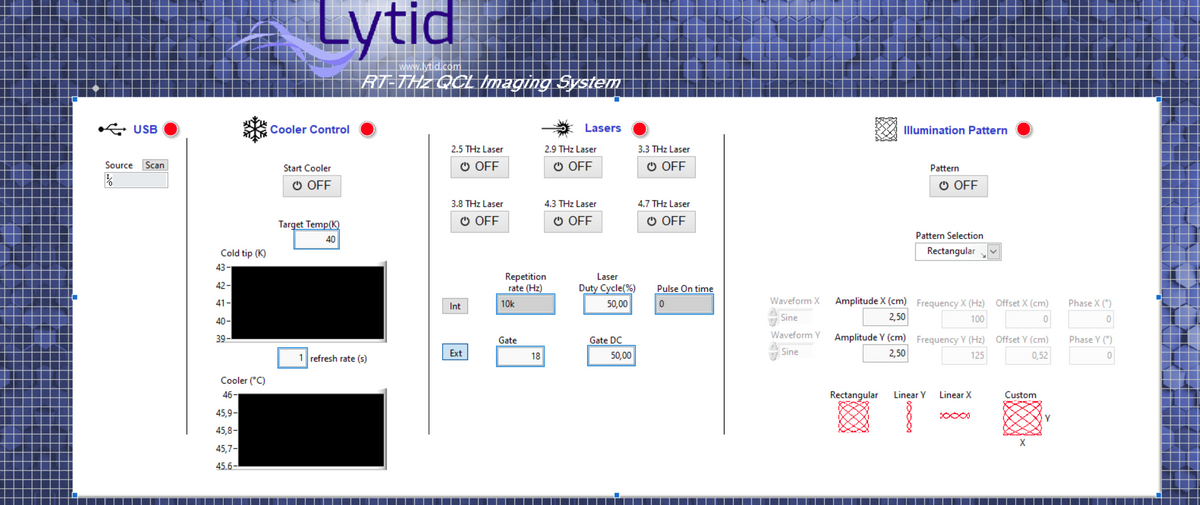The image size is (1200, 505).
Task: Enable the 4.7 THz Laser
Action: [x=667, y=221]
